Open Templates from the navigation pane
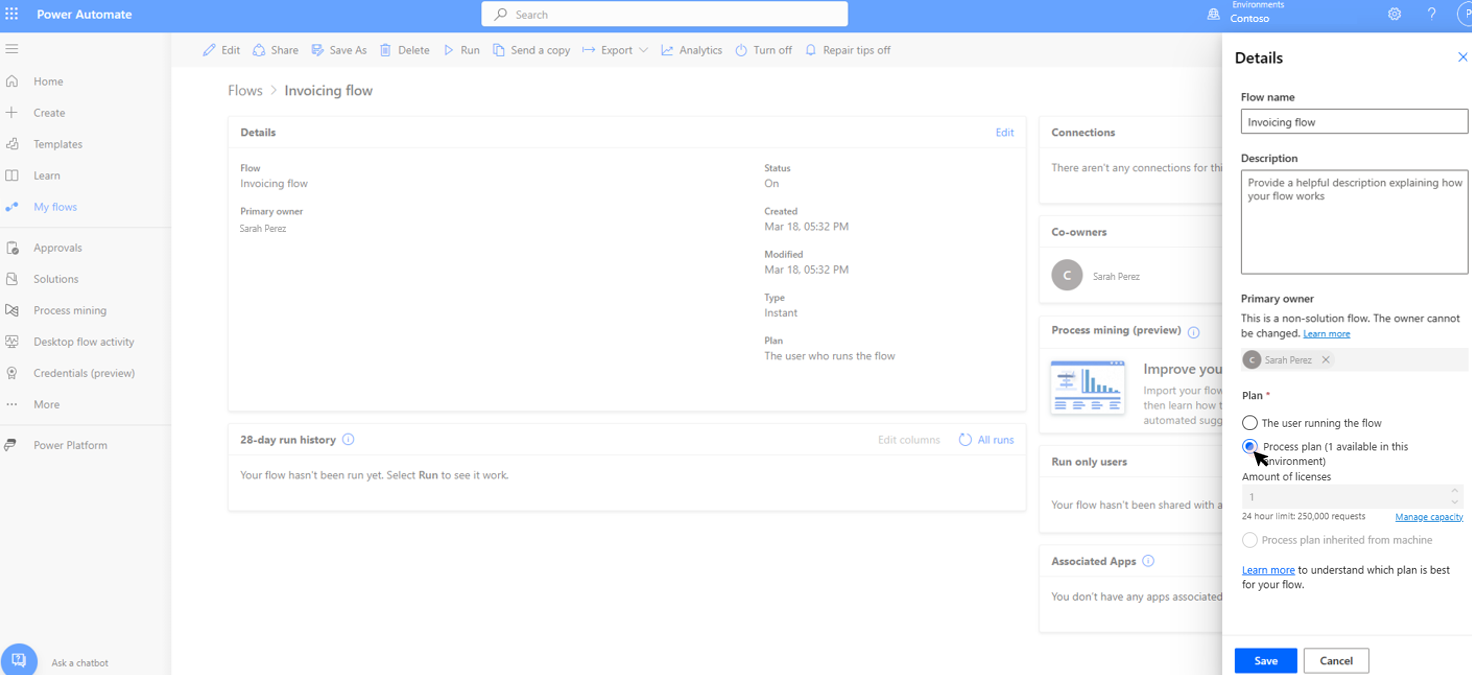Screen dimensions: 1472x675 tap(57, 144)
